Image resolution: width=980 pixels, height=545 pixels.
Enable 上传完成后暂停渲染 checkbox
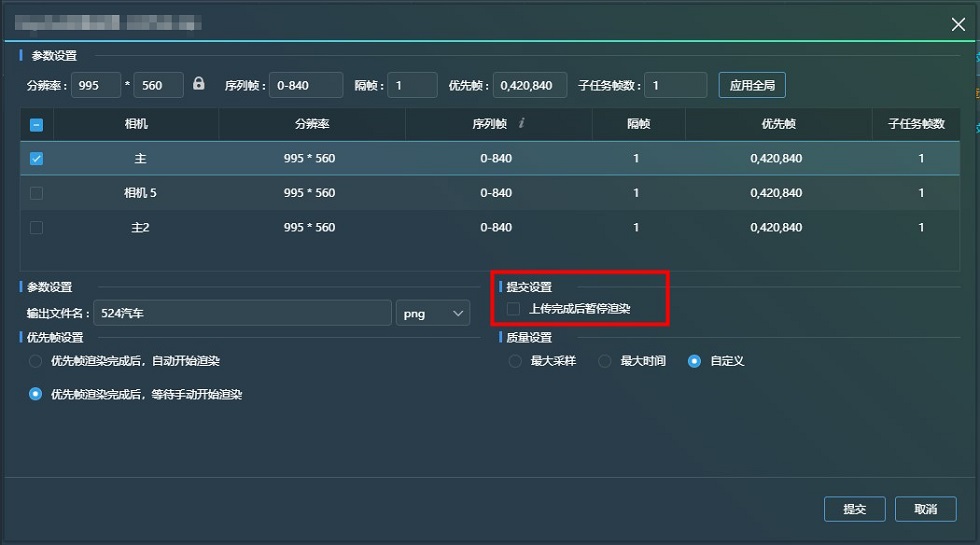click(x=514, y=309)
